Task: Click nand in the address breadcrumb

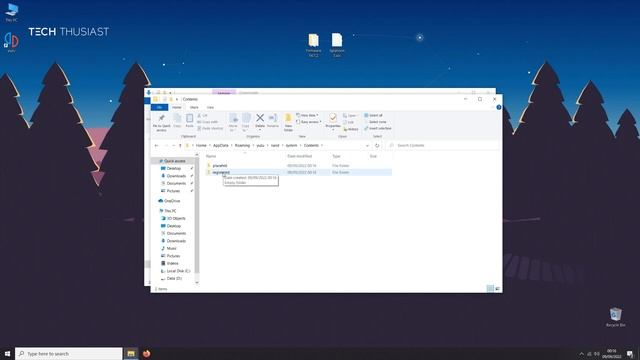Action: click(275, 146)
